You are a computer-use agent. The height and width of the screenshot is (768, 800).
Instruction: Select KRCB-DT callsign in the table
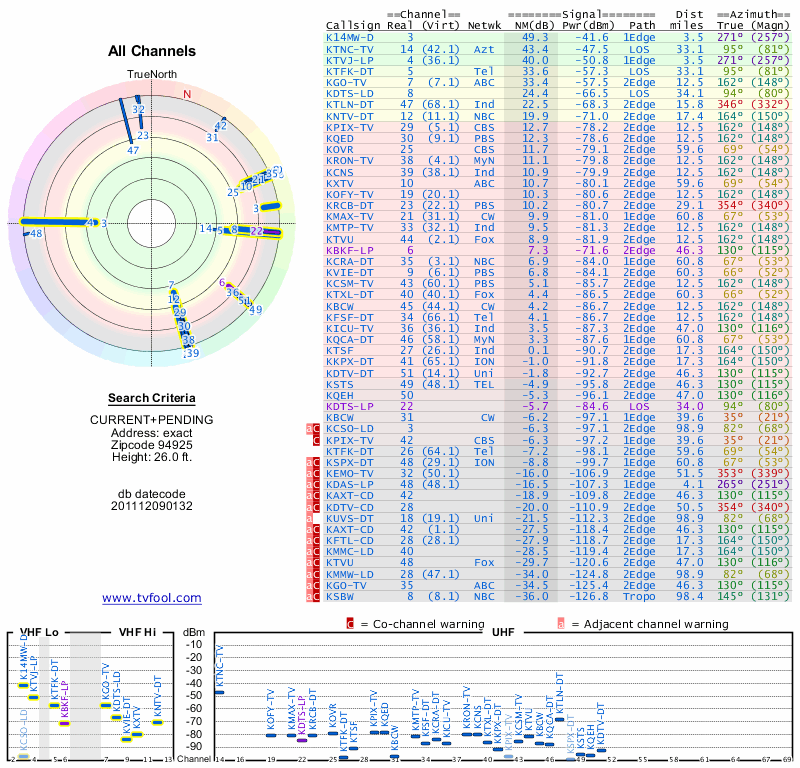pos(350,206)
